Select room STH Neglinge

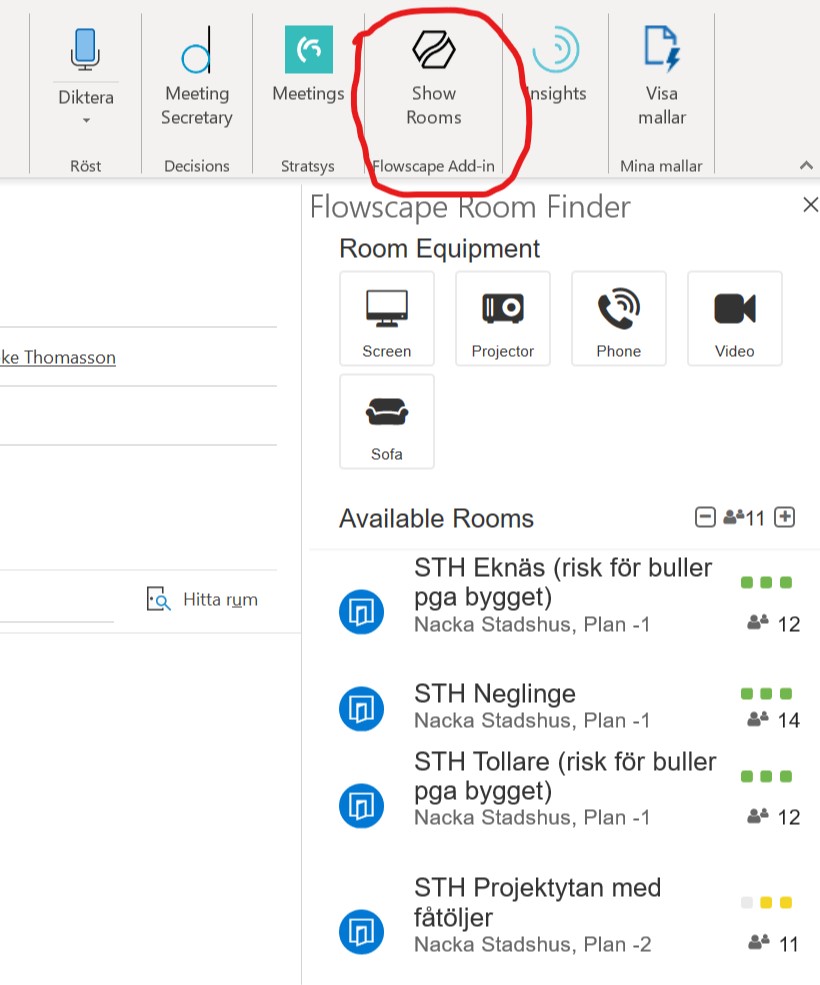(564, 707)
